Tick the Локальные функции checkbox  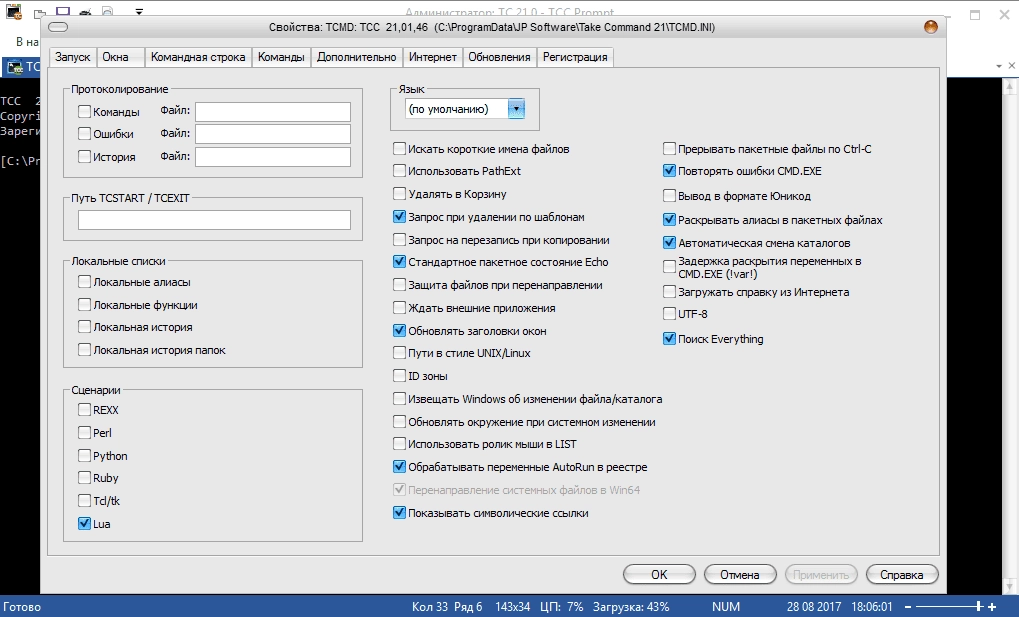tap(84, 304)
